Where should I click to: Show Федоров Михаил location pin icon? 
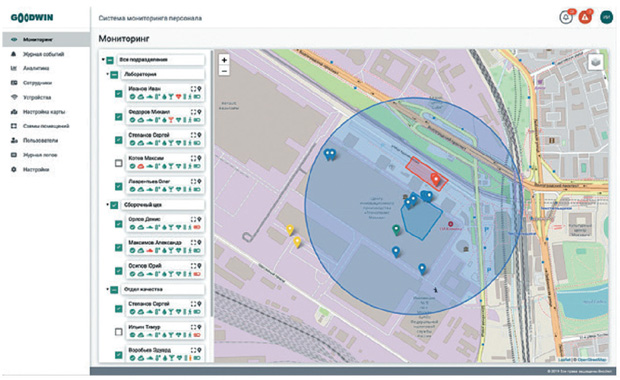[199, 112]
